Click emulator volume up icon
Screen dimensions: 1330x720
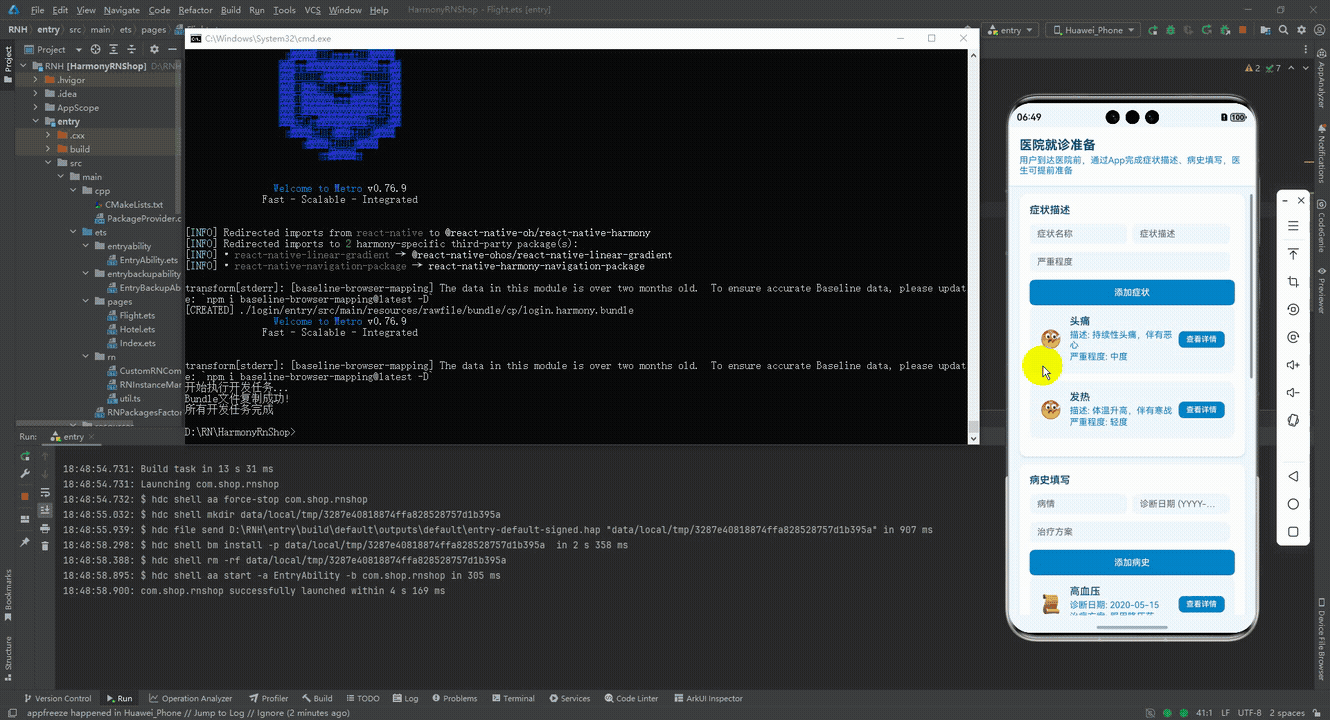[x=1293, y=365]
